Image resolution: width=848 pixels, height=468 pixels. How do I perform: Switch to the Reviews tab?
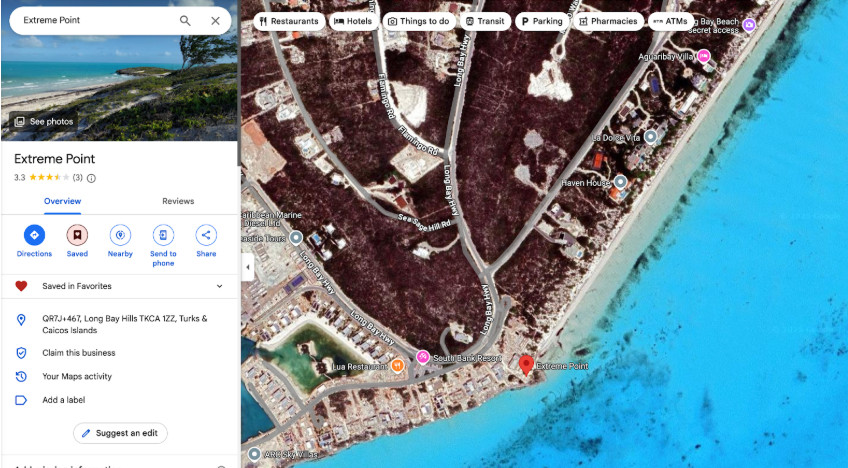[x=178, y=201]
